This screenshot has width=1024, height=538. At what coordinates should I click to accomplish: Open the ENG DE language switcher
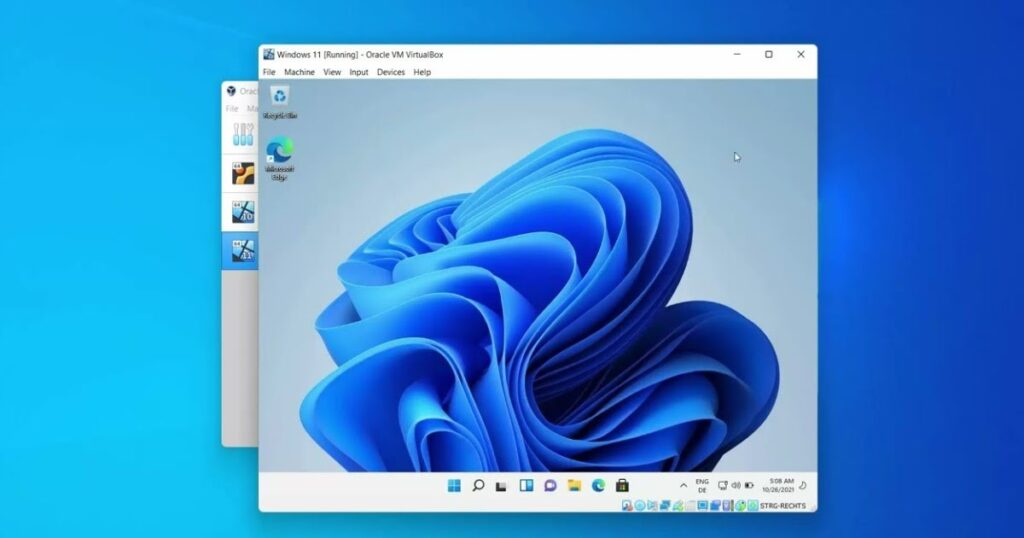tap(702, 485)
